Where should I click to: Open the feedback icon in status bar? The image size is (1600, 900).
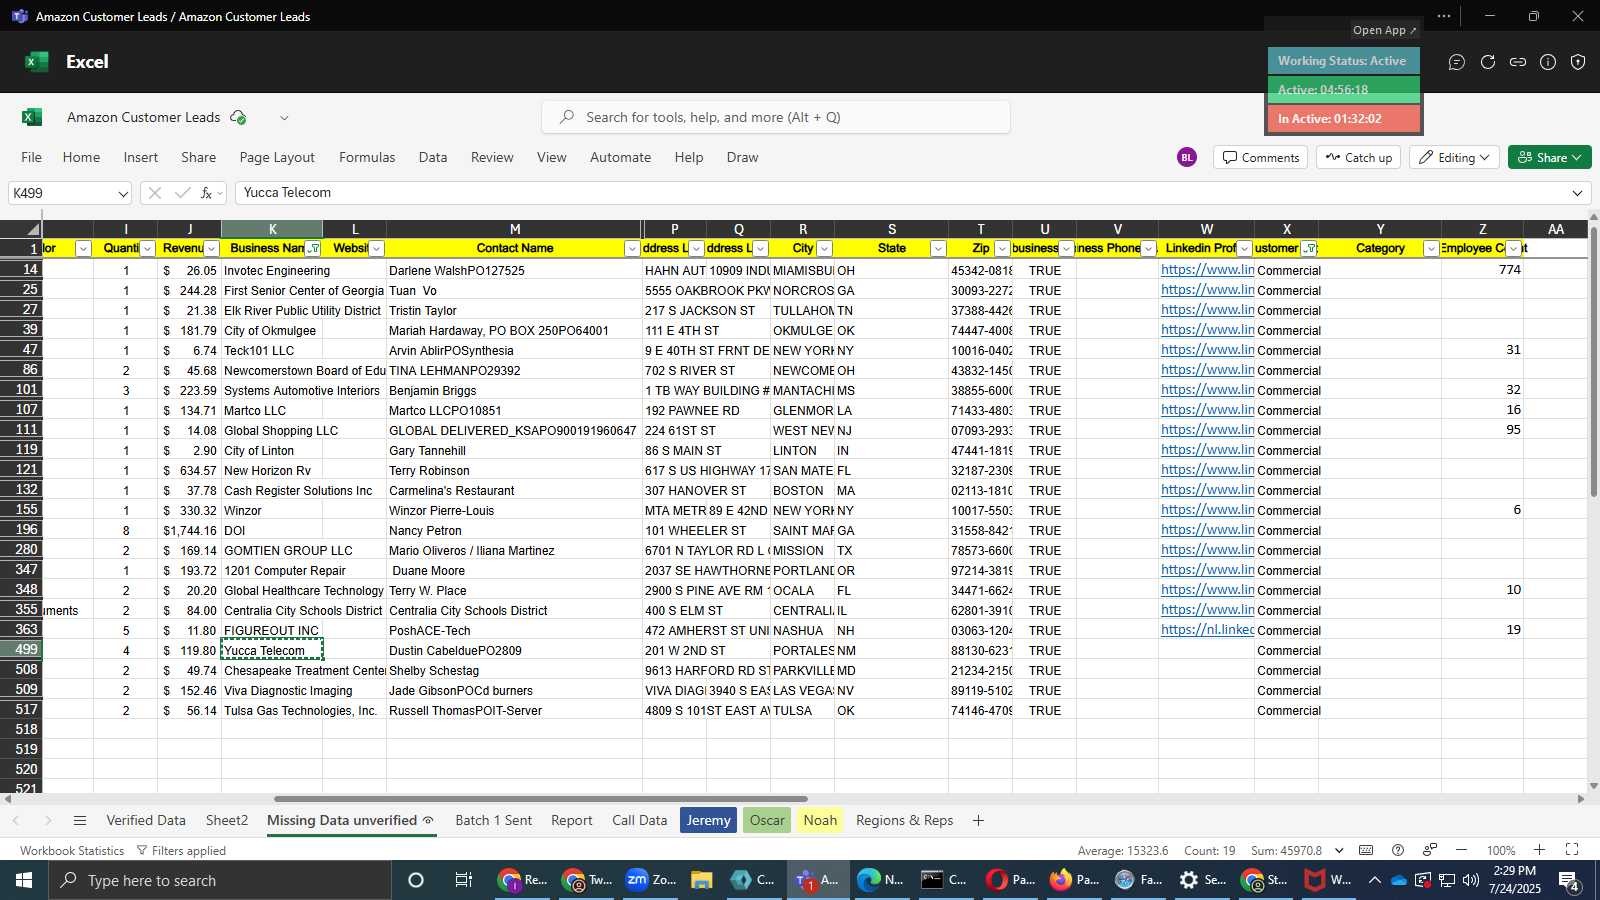(1430, 850)
